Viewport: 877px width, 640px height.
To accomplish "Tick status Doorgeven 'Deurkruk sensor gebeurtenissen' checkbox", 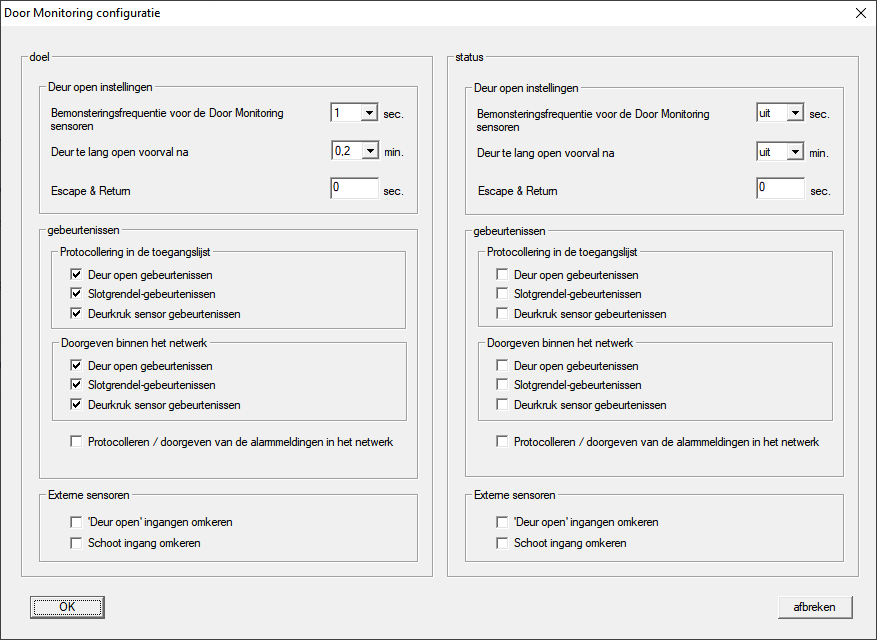I will [503, 405].
